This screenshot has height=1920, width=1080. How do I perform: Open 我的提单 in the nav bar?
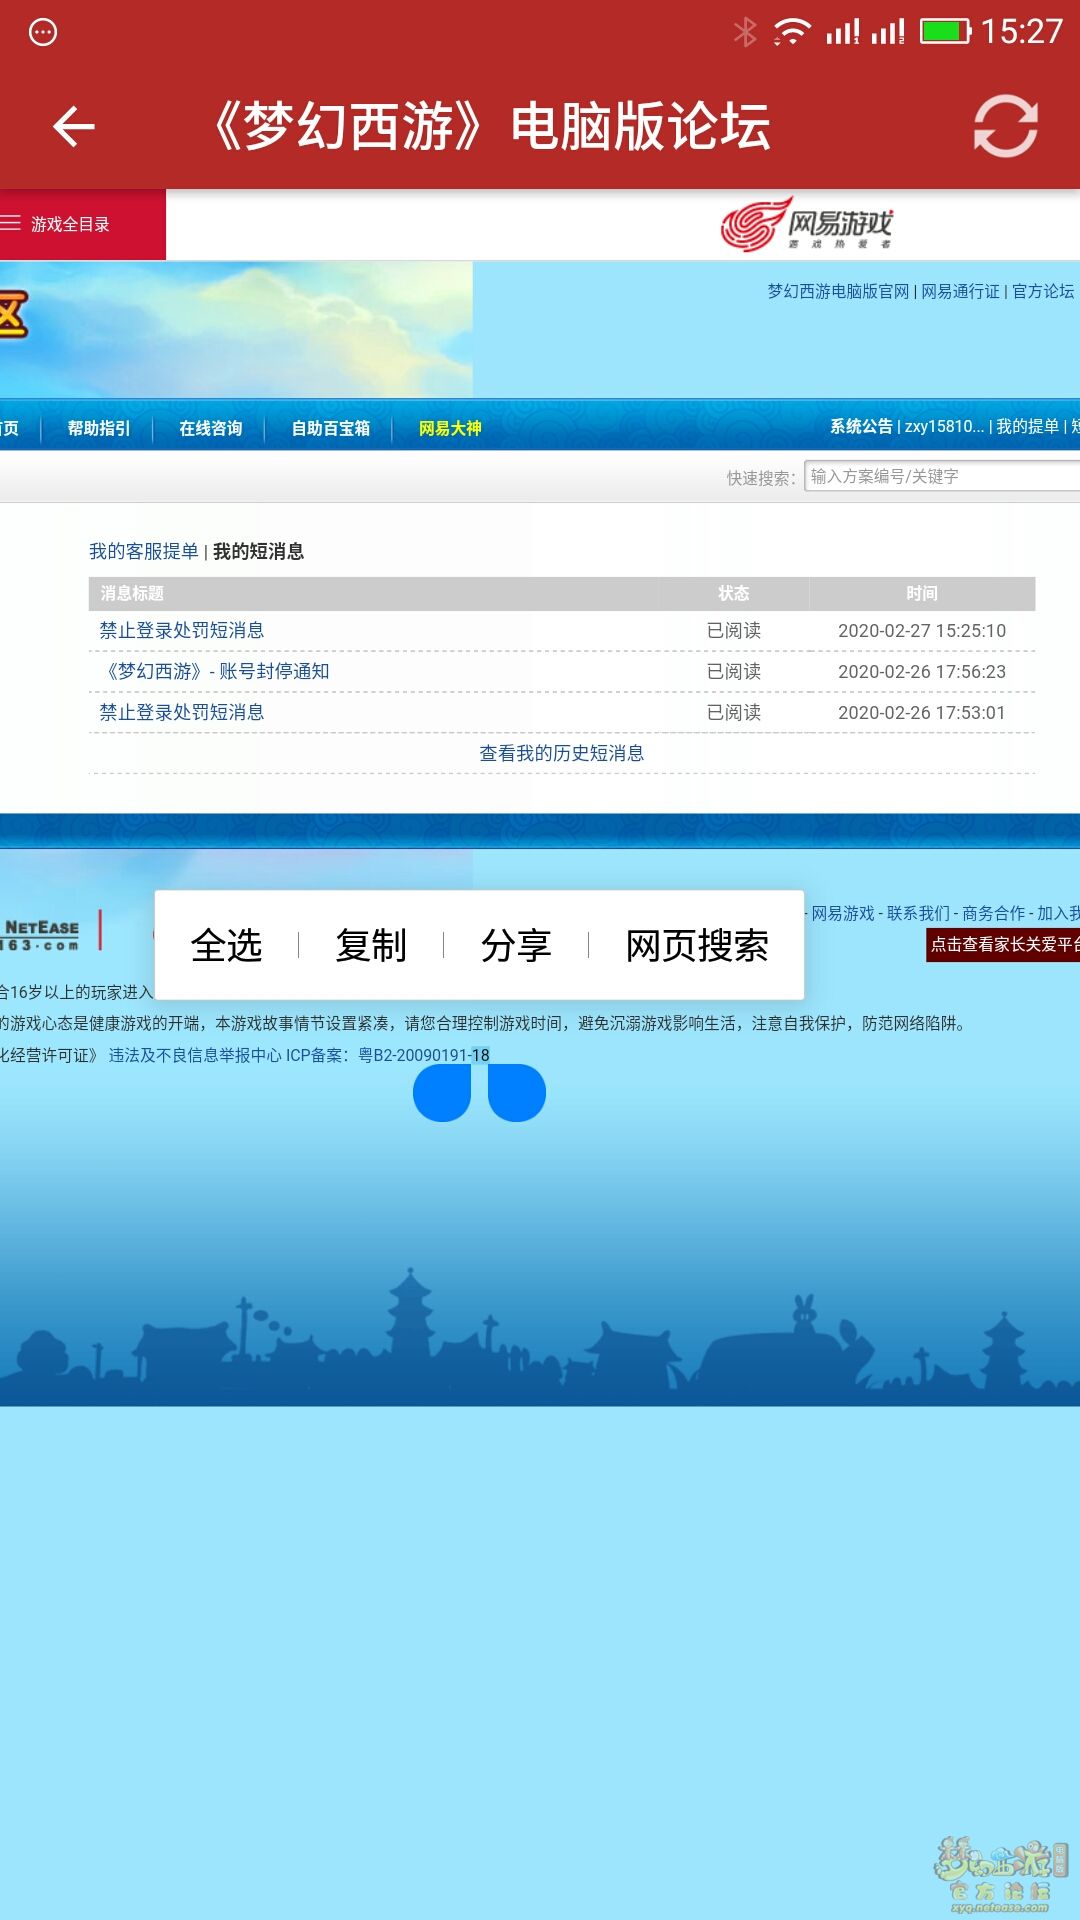point(1027,426)
